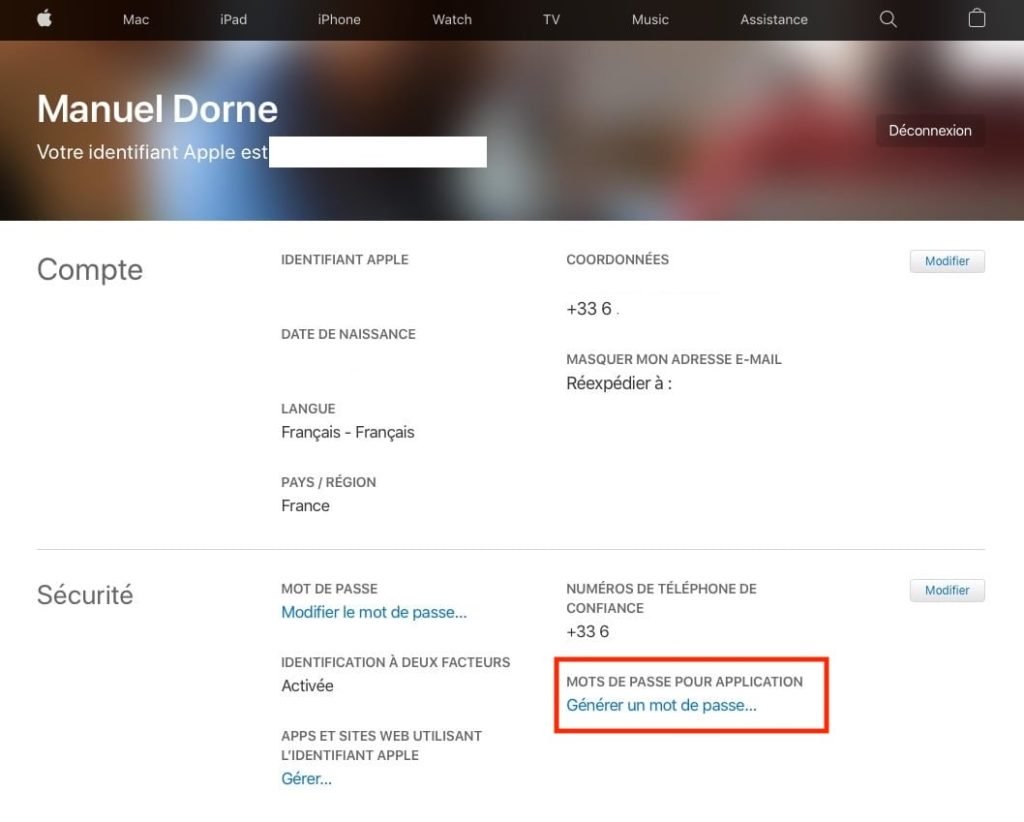The width and height of the screenshot is (1024, 822).
Task: Click the Modifier le mot de passe link
Action: (x=374, y=612)
